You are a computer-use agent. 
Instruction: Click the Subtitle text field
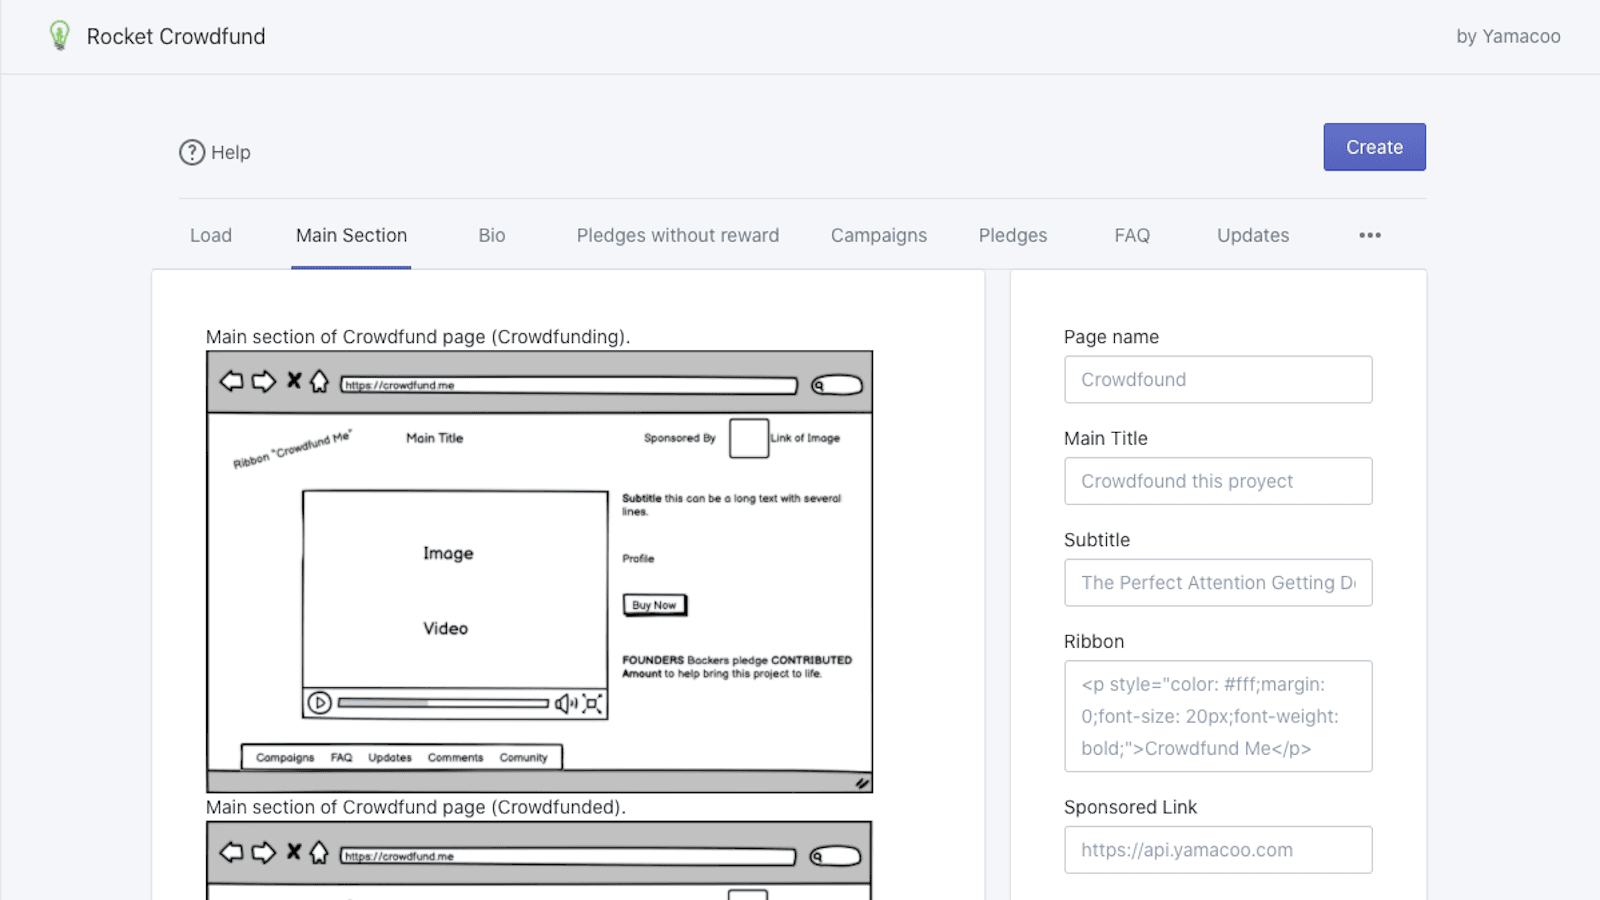[1217, 583]
